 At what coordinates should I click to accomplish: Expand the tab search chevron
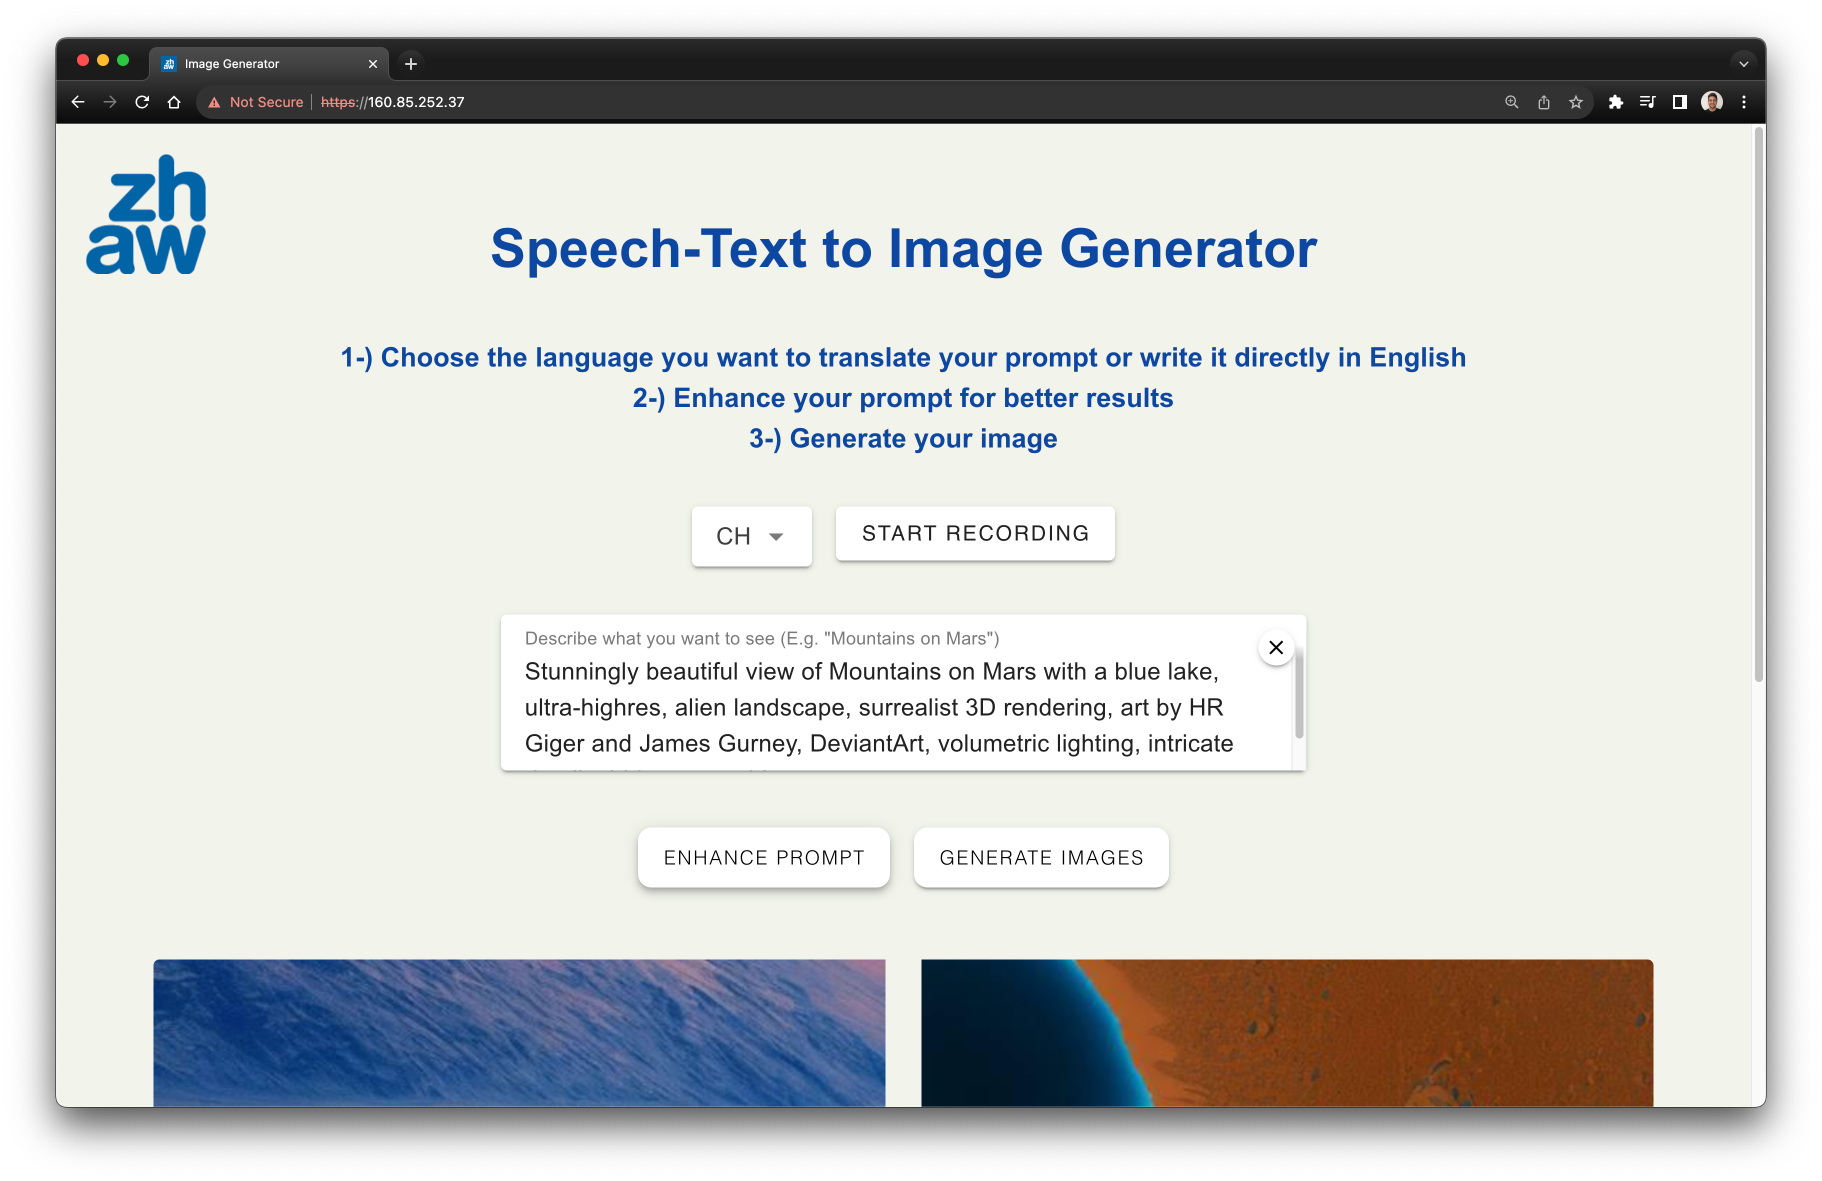tap(1743, 62)
